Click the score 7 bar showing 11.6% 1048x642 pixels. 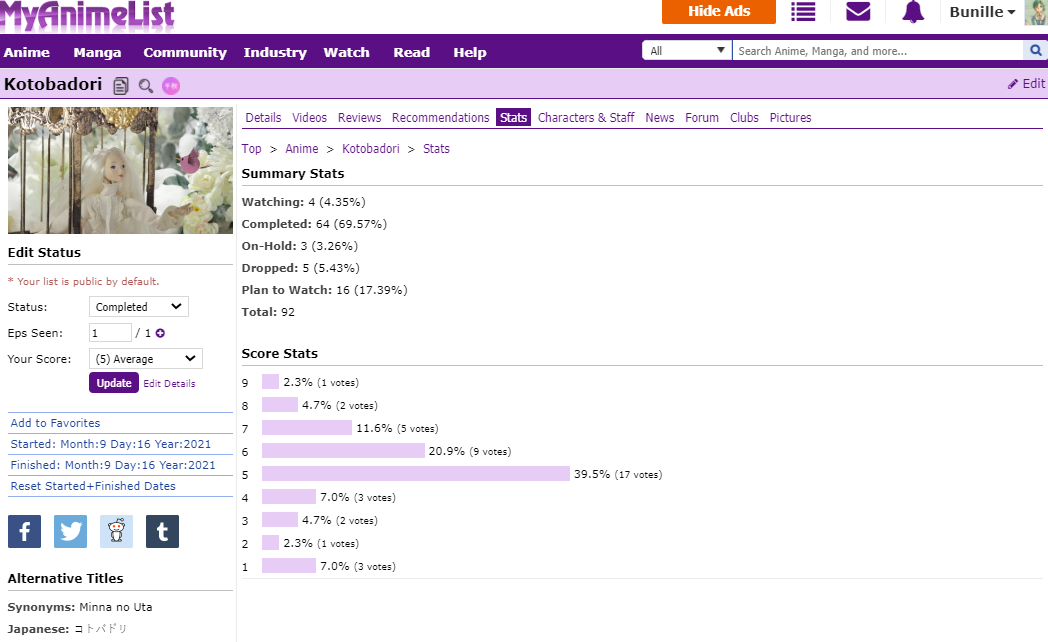point(307,428)
